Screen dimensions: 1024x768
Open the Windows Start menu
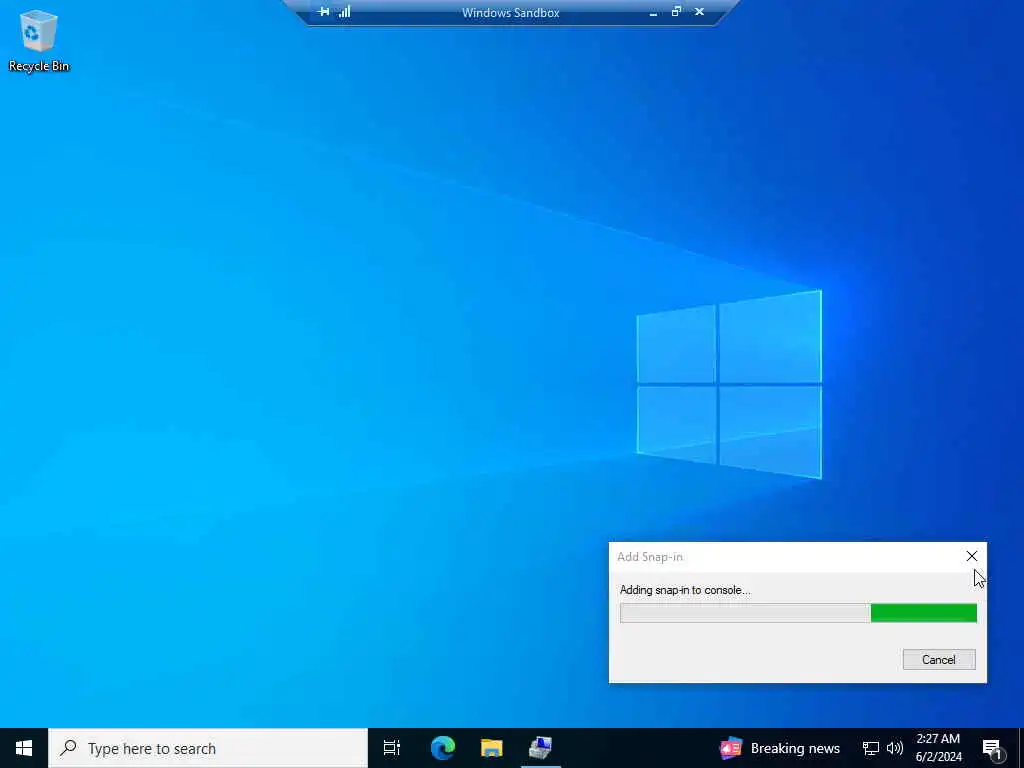point(24,748)
